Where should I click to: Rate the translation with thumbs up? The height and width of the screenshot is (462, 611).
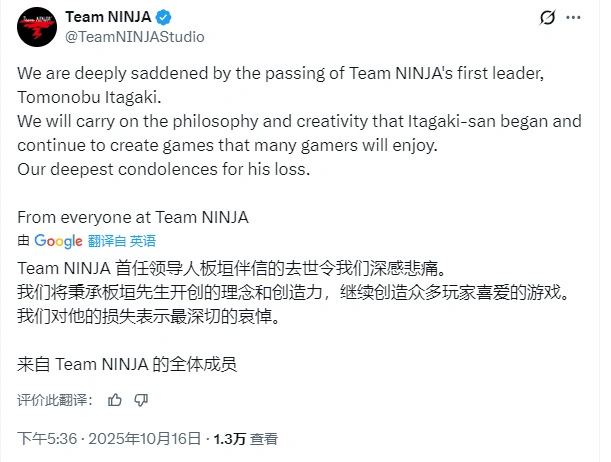click(115, 400)
